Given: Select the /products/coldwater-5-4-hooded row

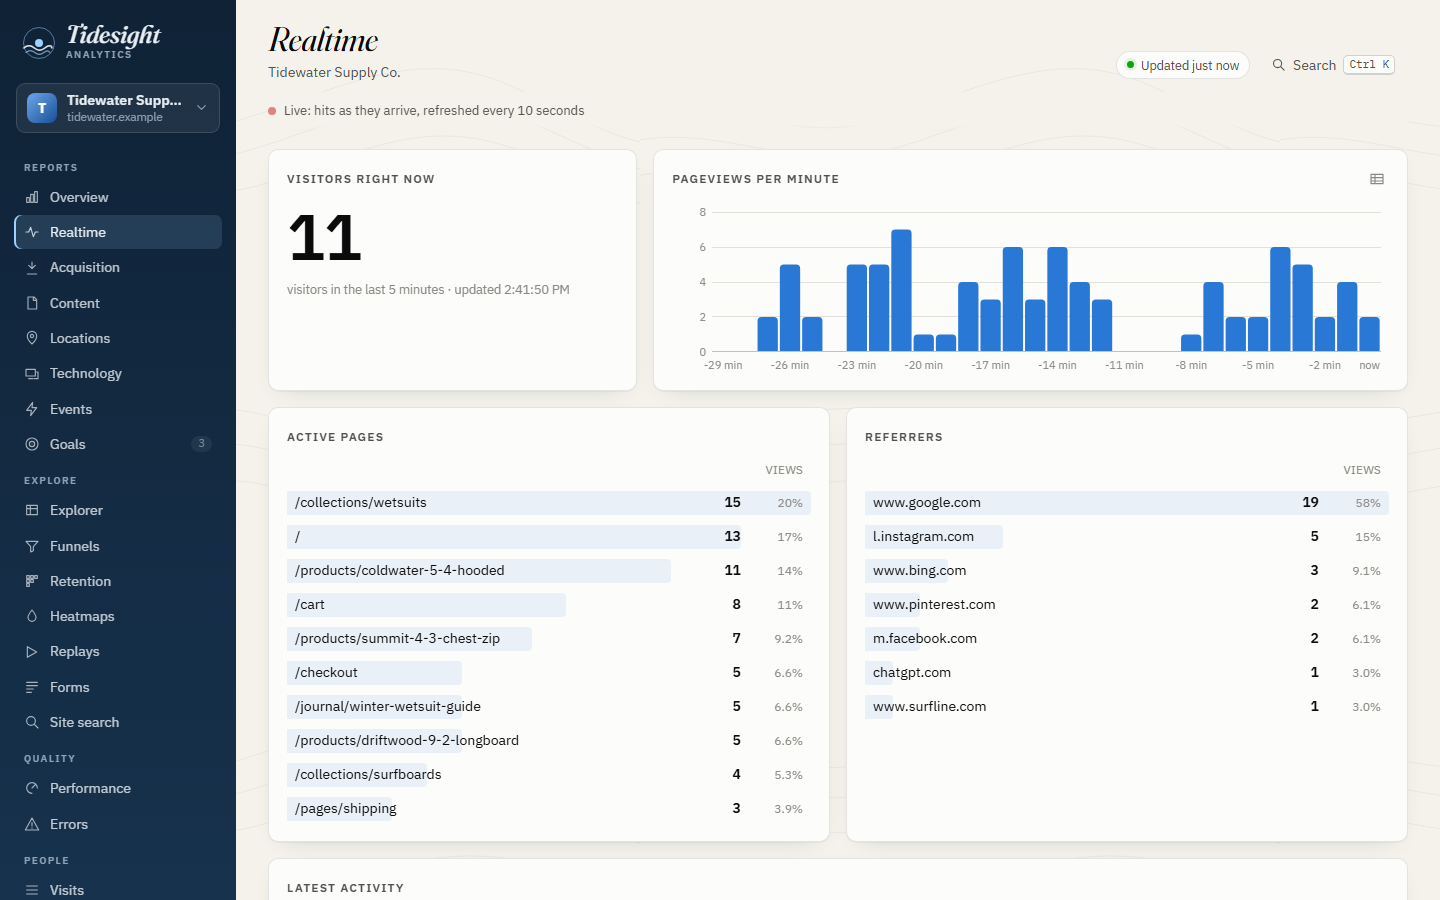Looking at the screenshot, I should click(549, 571).
